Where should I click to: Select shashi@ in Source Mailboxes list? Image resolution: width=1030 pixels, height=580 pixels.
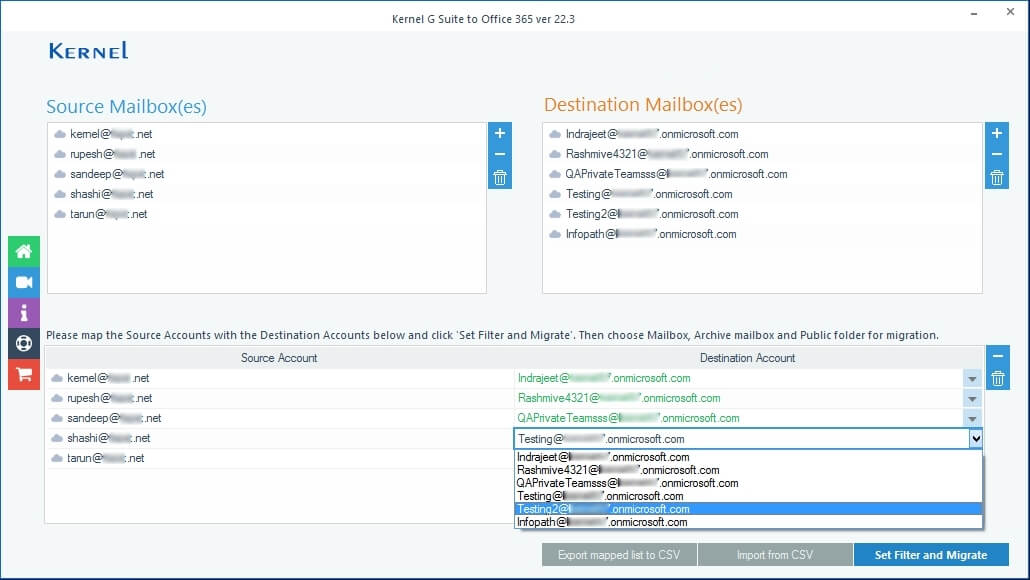click(x=104, y=194)
